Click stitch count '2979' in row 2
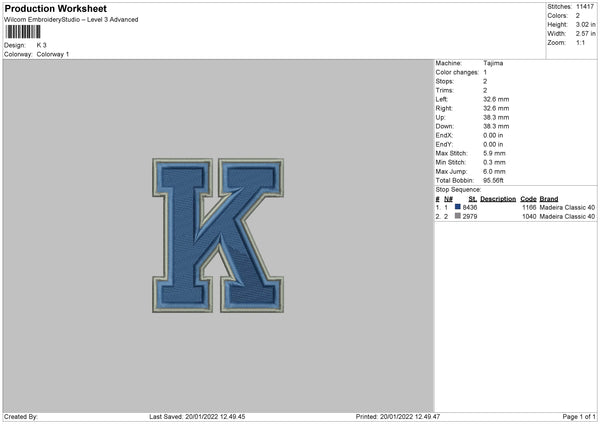The height and width of the screenshot is (424, 600). 470,217
